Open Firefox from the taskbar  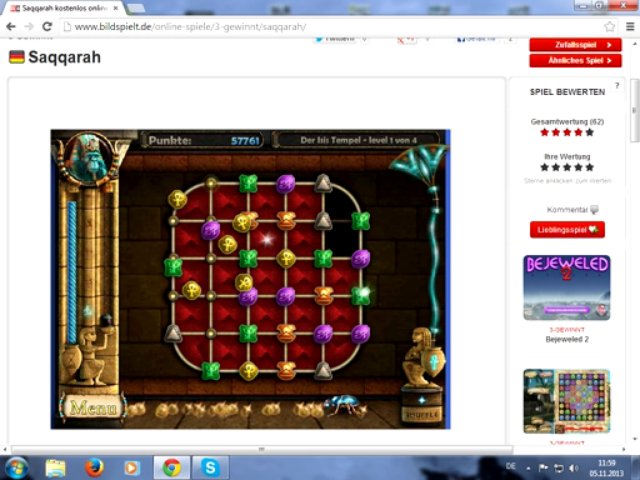(94, 467)
